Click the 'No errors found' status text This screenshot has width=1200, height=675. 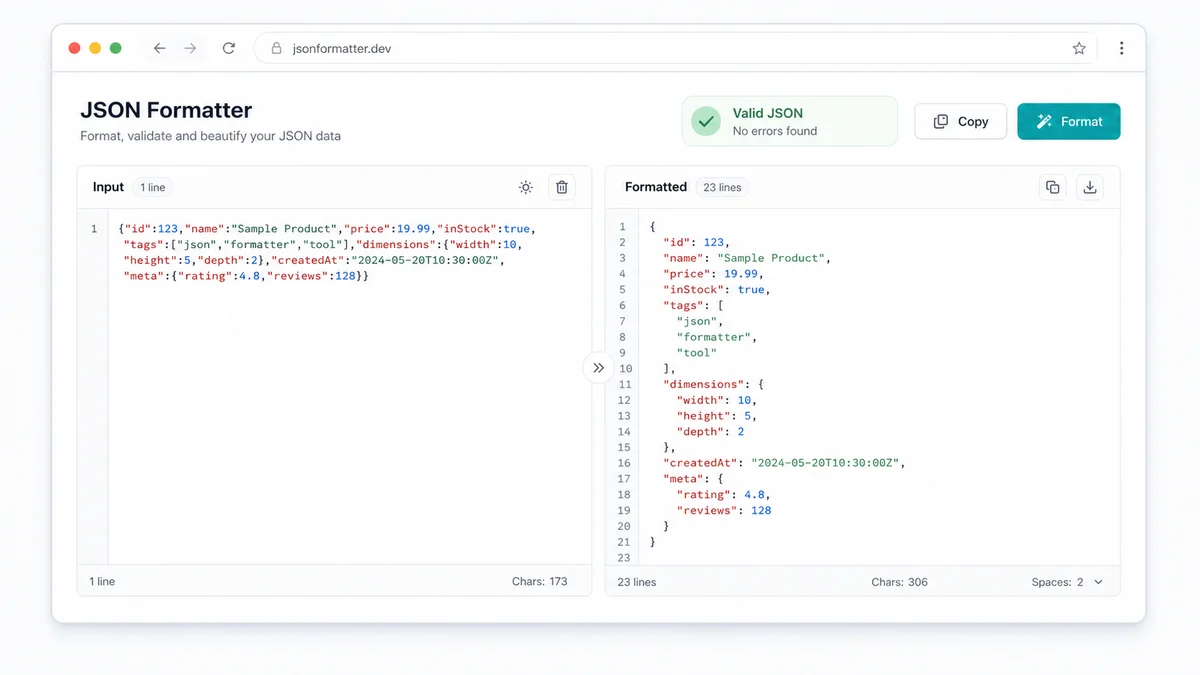[775, 131]
